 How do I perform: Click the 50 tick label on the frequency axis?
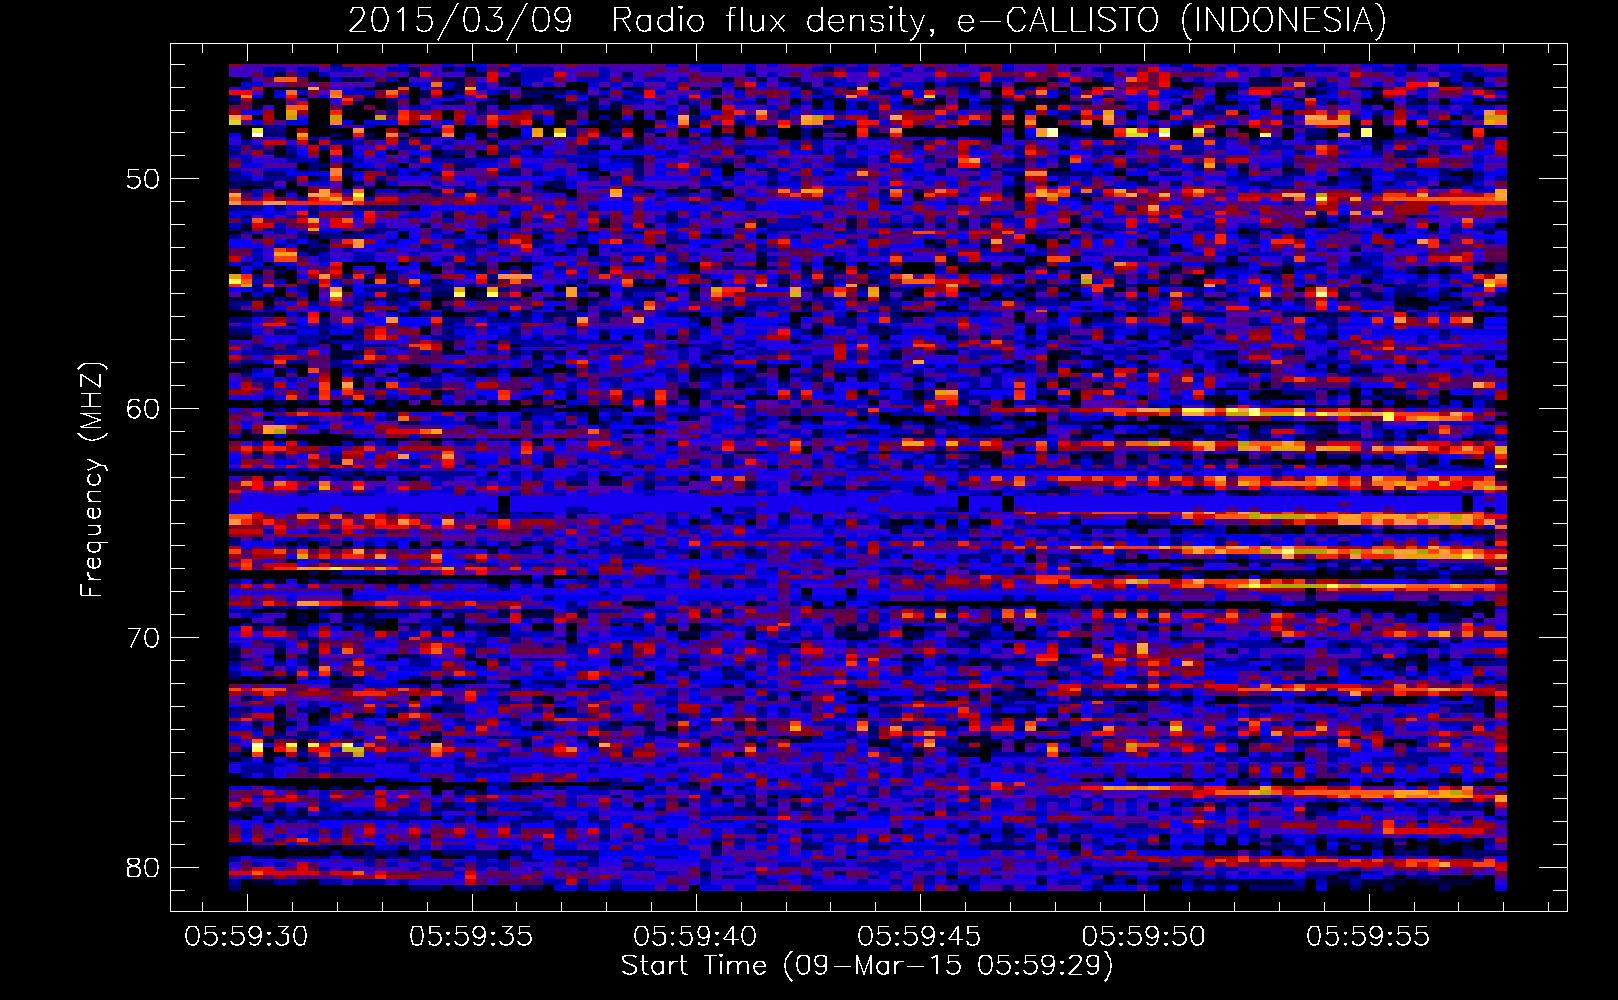click(143, 179)
